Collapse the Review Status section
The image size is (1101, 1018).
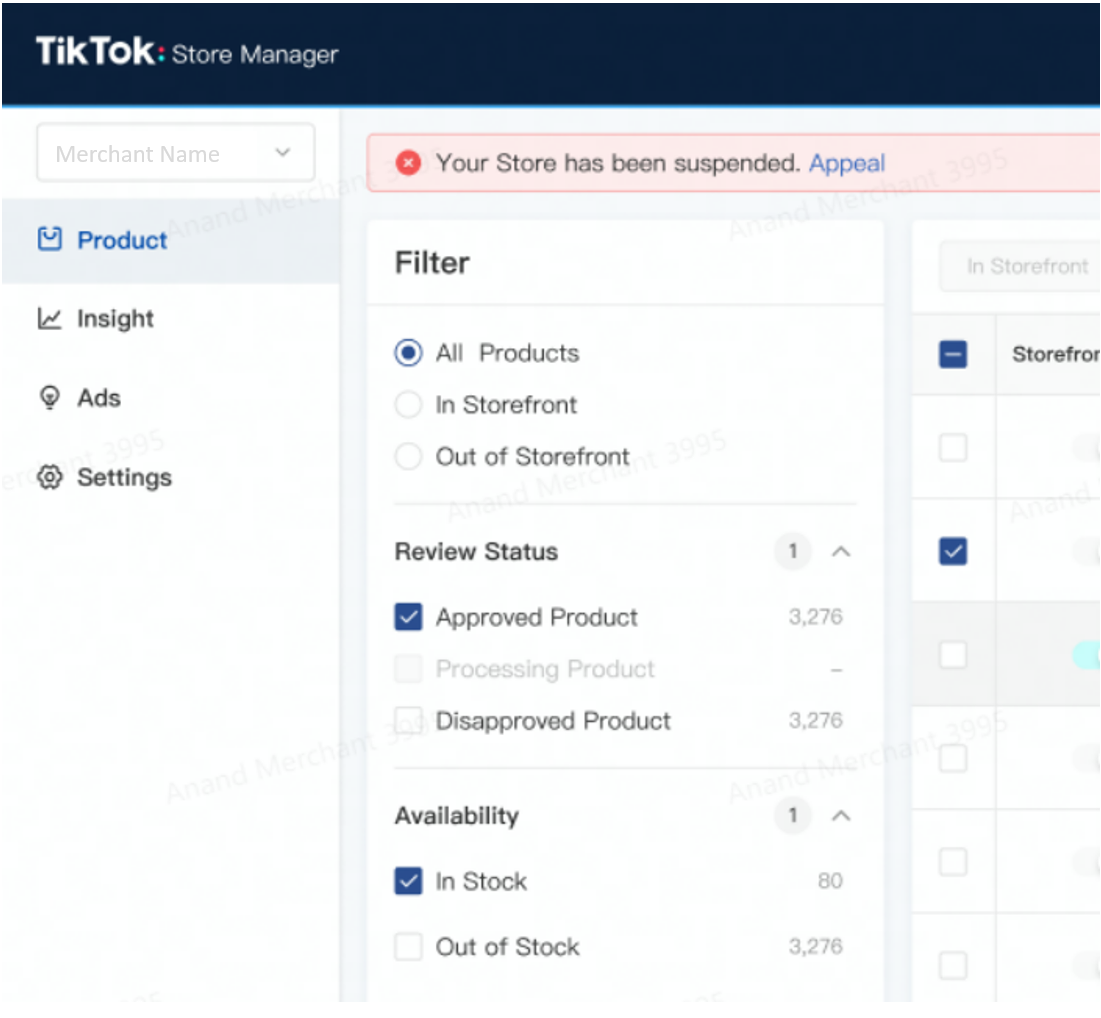click(x=841, y=552)
